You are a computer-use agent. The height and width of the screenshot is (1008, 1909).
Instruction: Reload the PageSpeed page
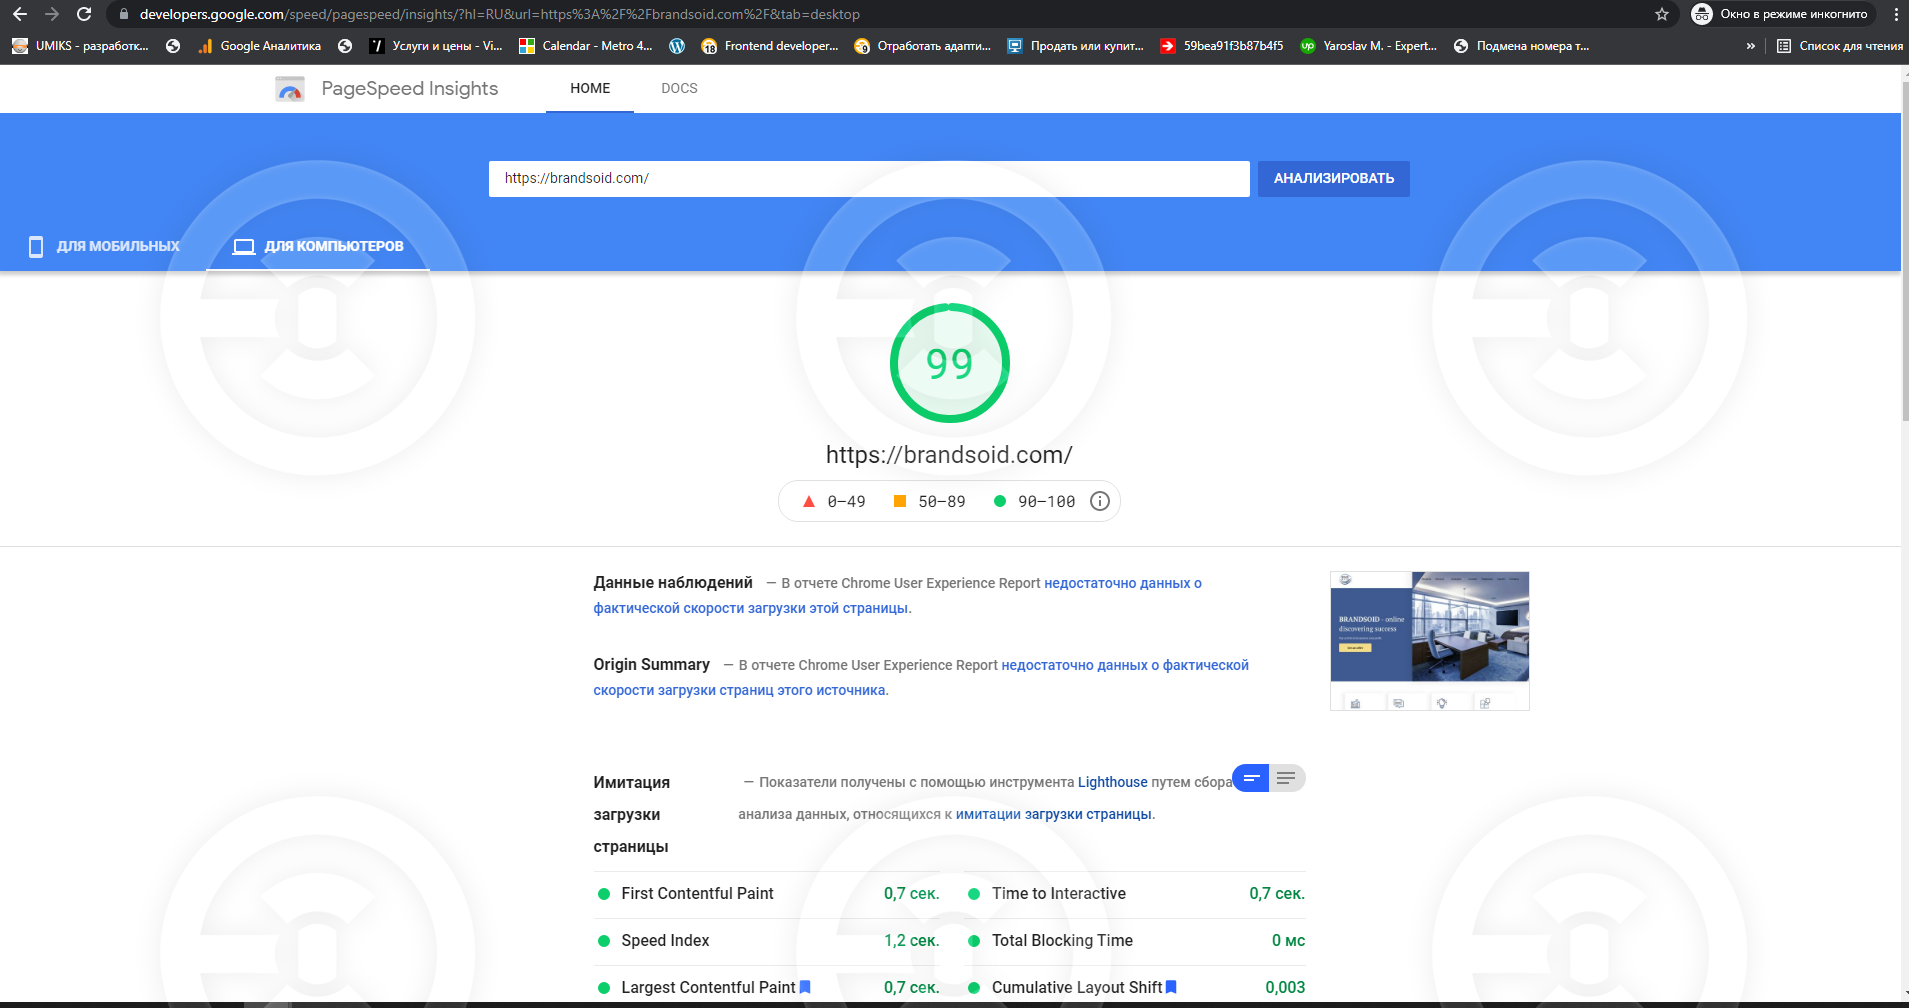pyautogui.click(x=84, y=14)
